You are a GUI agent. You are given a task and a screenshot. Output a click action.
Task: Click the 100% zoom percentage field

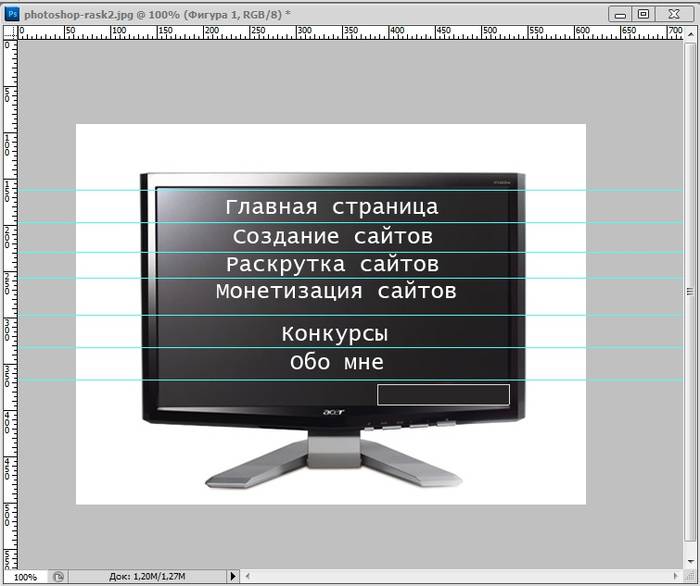coord(24,577)
